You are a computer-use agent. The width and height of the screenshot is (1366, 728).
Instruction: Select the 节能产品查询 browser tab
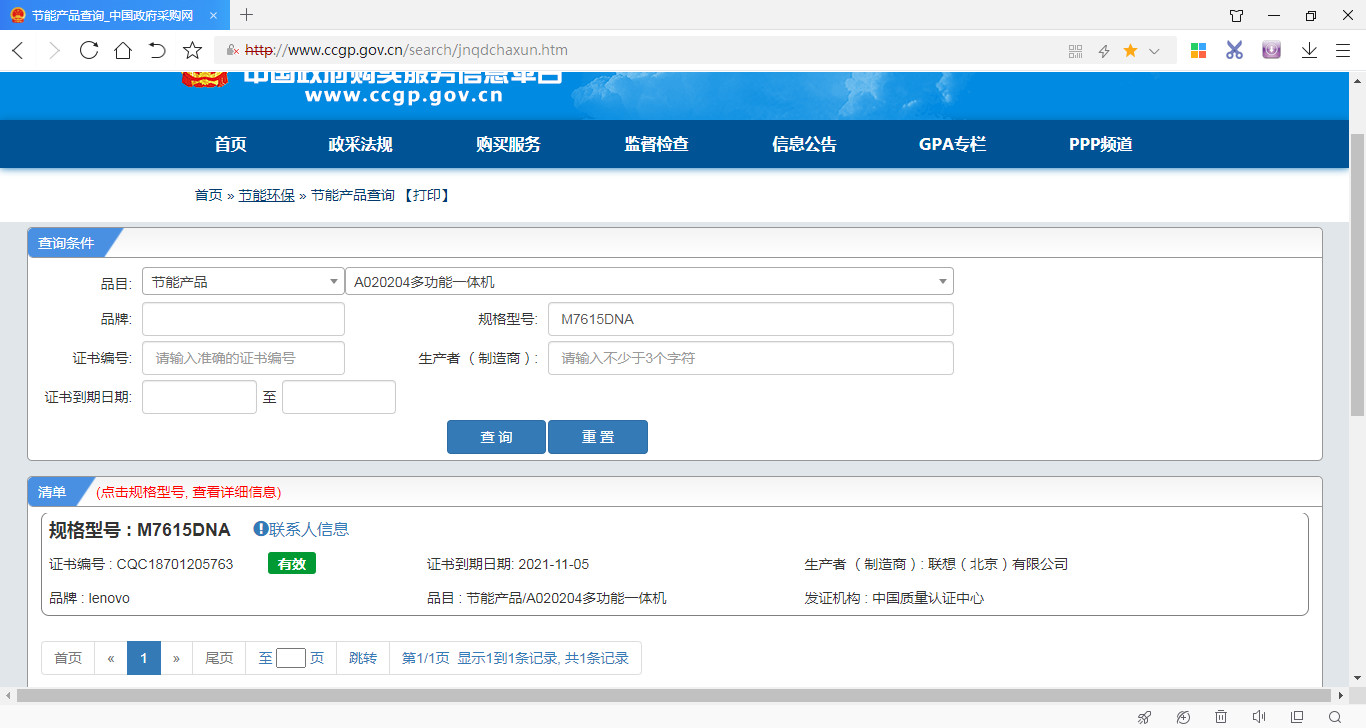[x=115, y=15]
